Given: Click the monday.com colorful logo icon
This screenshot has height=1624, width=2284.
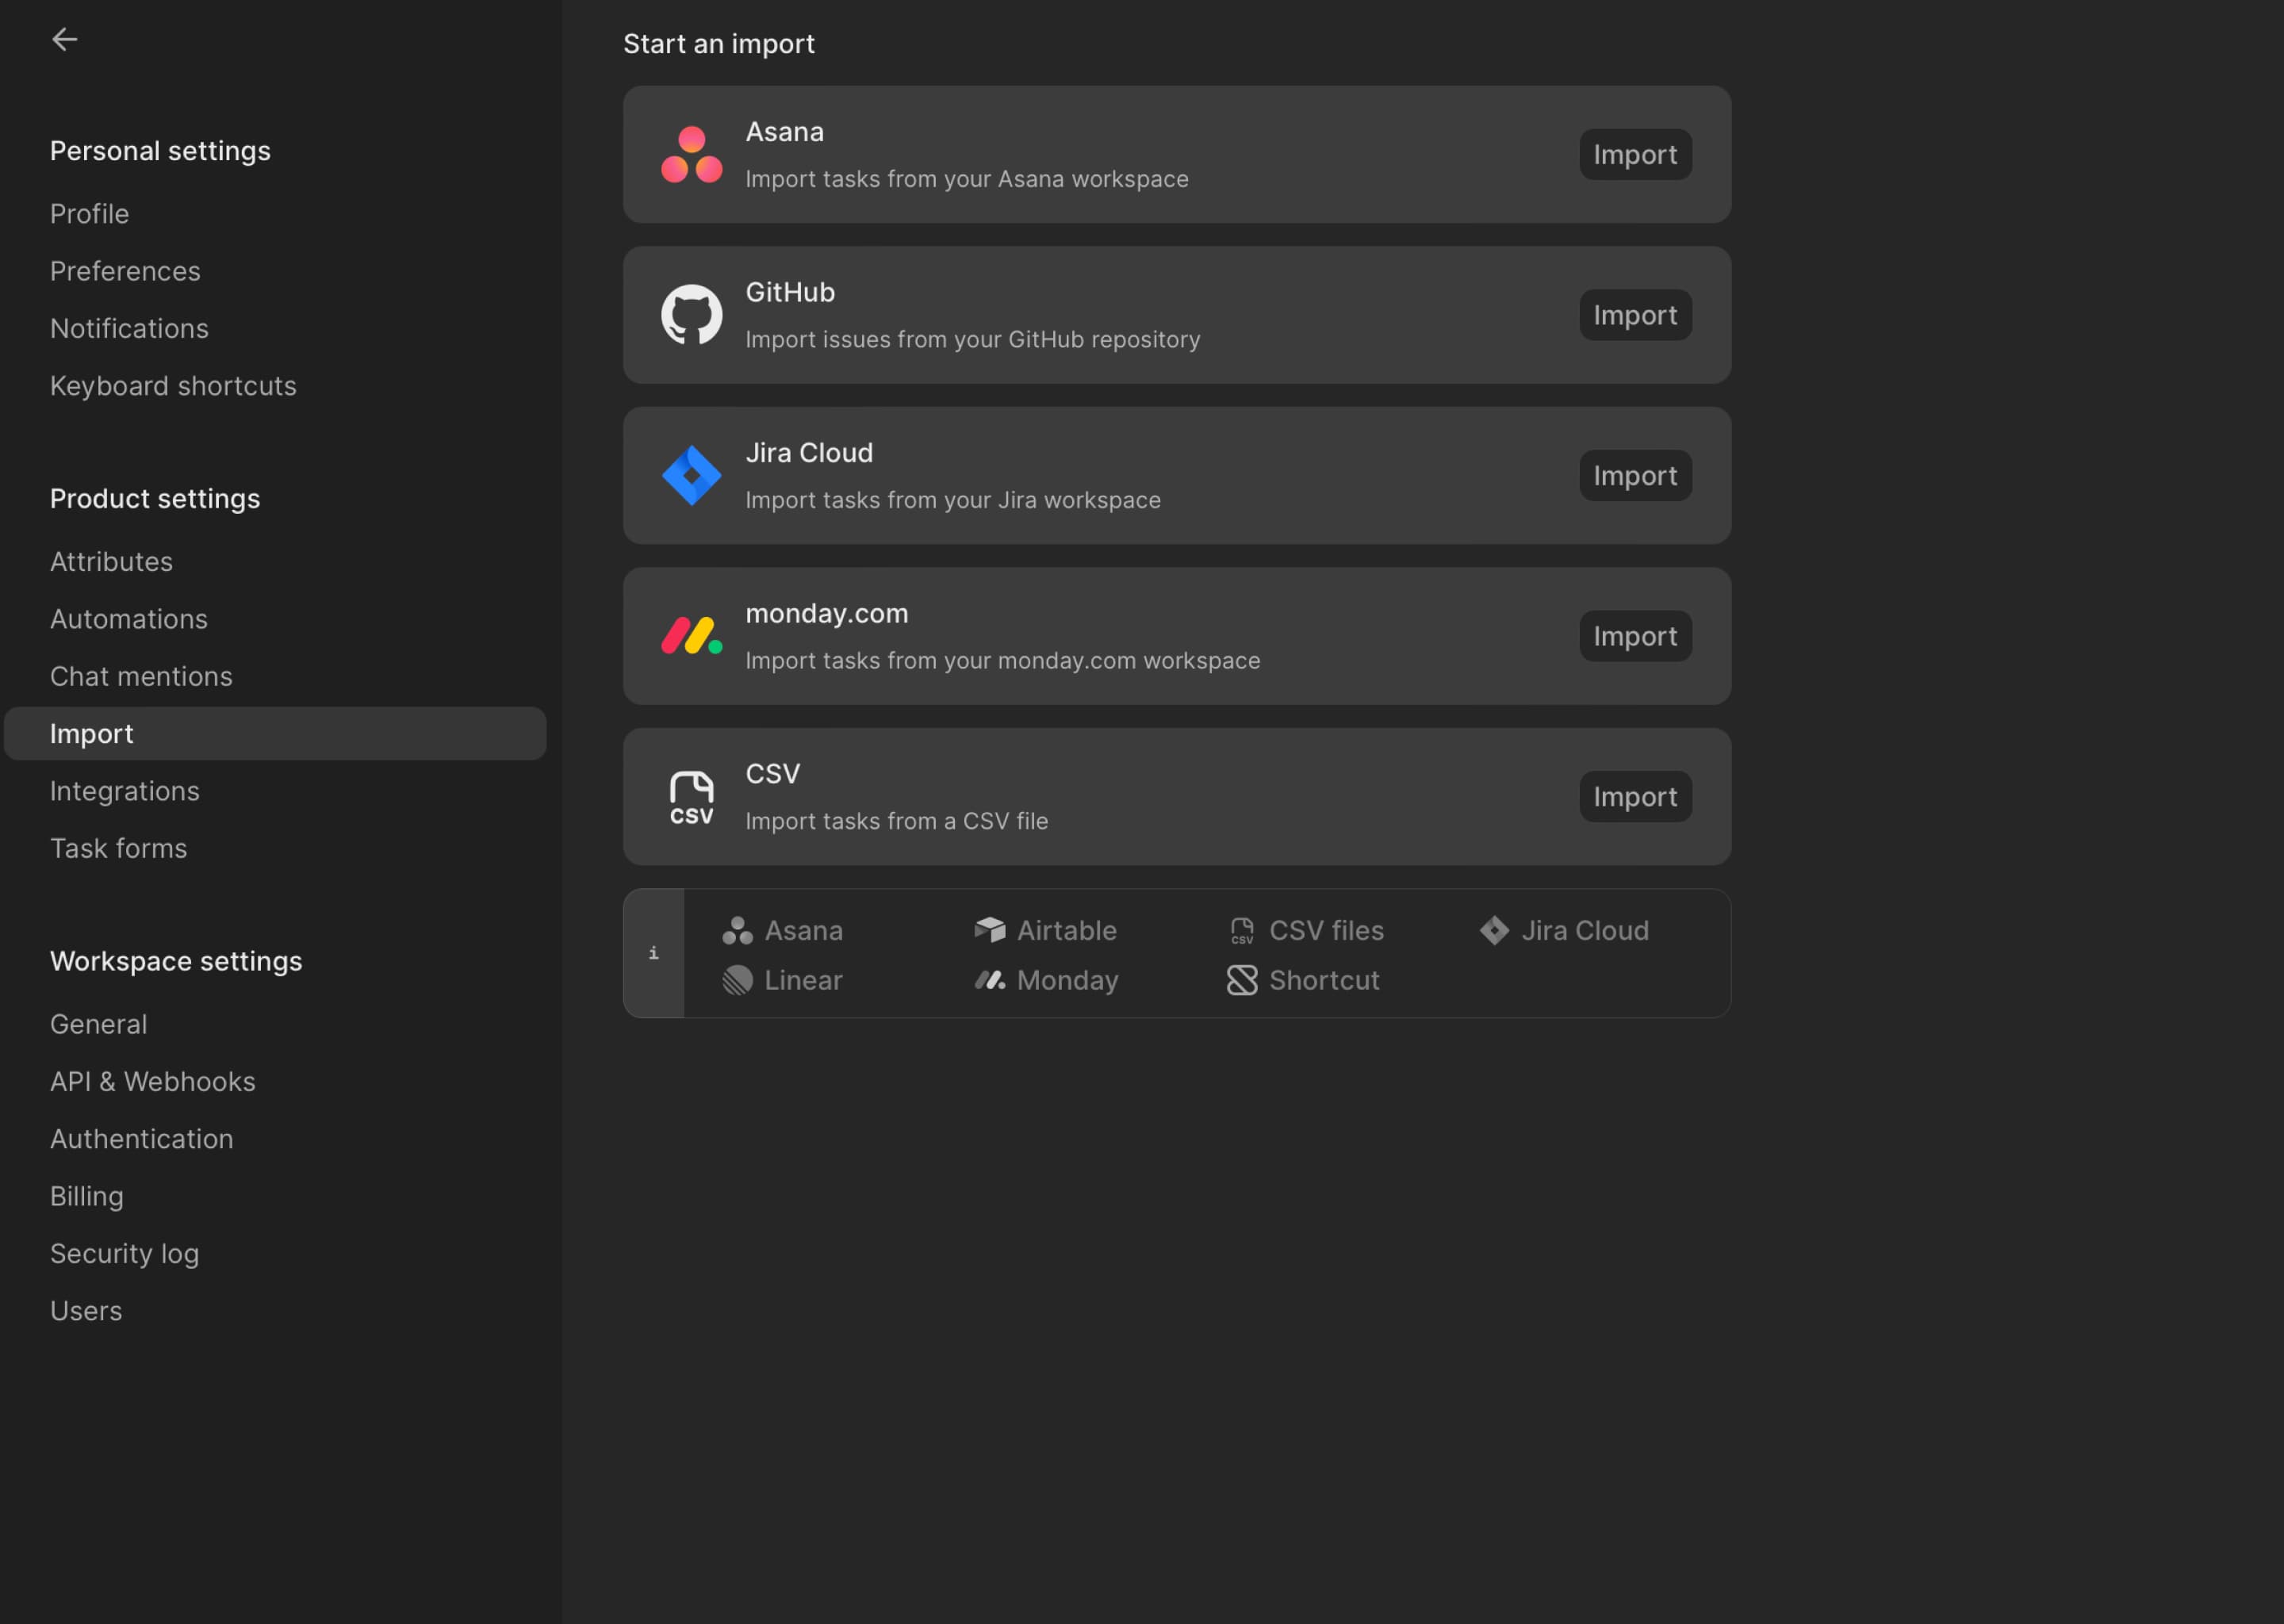Looking at the screenshot, I should [692, 636].
